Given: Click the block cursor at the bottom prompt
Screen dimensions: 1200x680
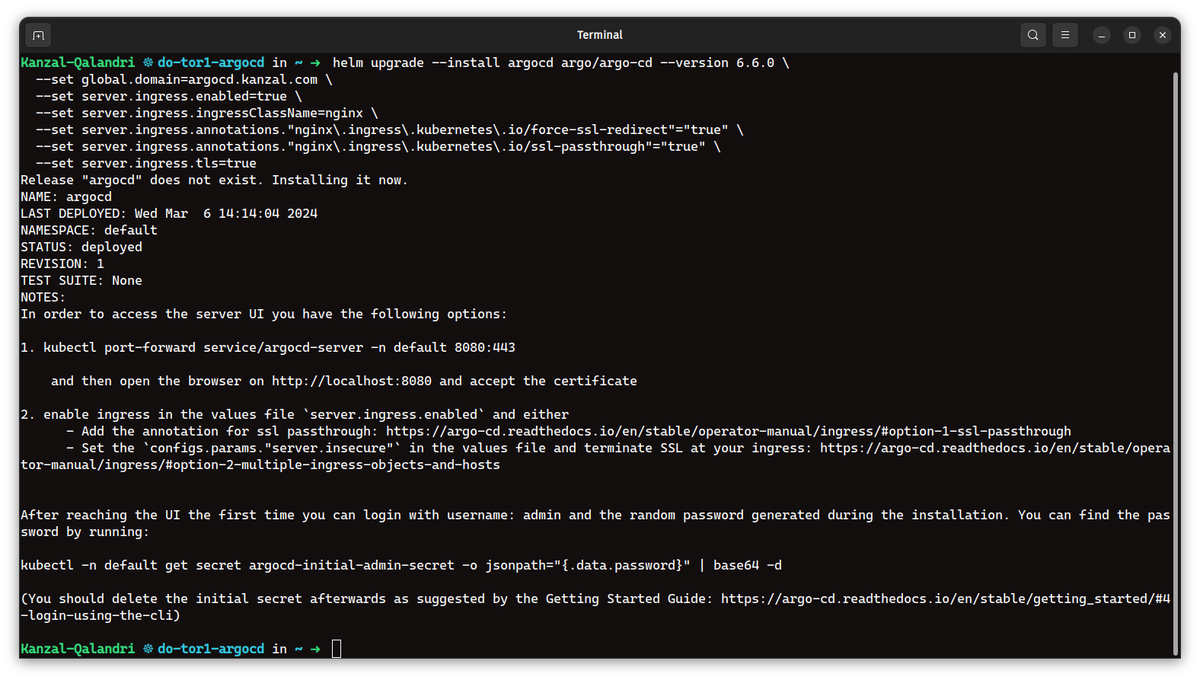Looking at the screenshot, I should [x=336, y=649].
